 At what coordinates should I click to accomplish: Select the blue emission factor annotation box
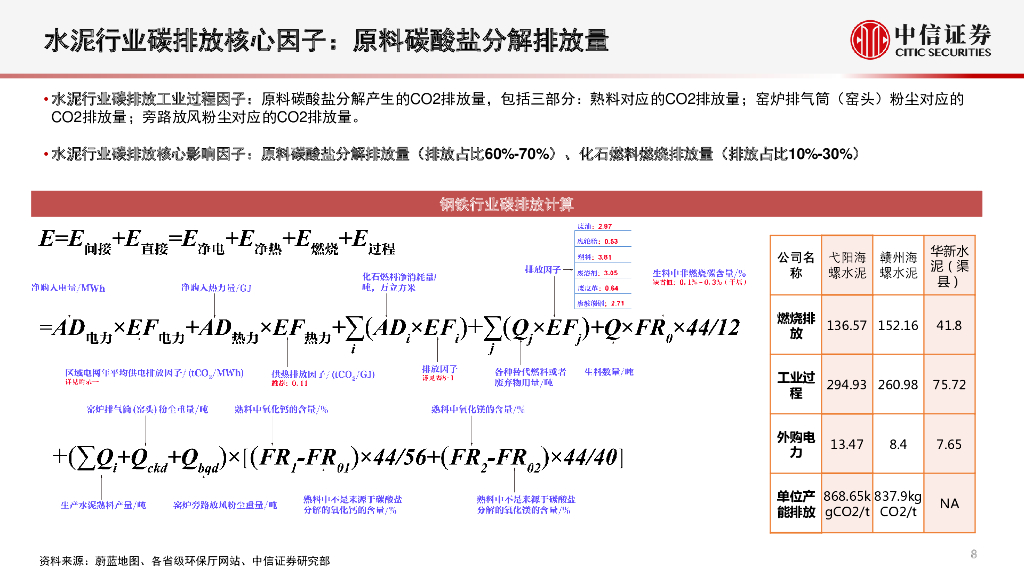[x=602, y=270]
